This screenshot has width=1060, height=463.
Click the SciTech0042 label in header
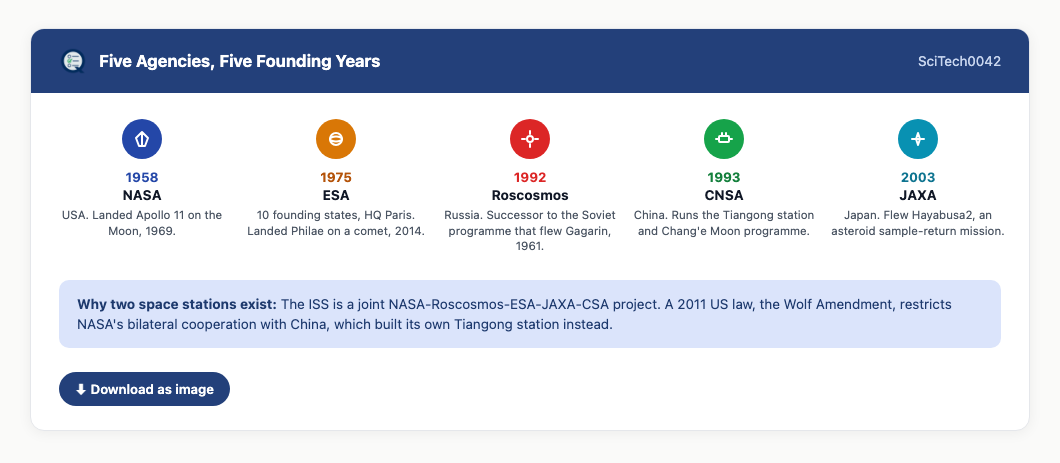tap(959, 62)
